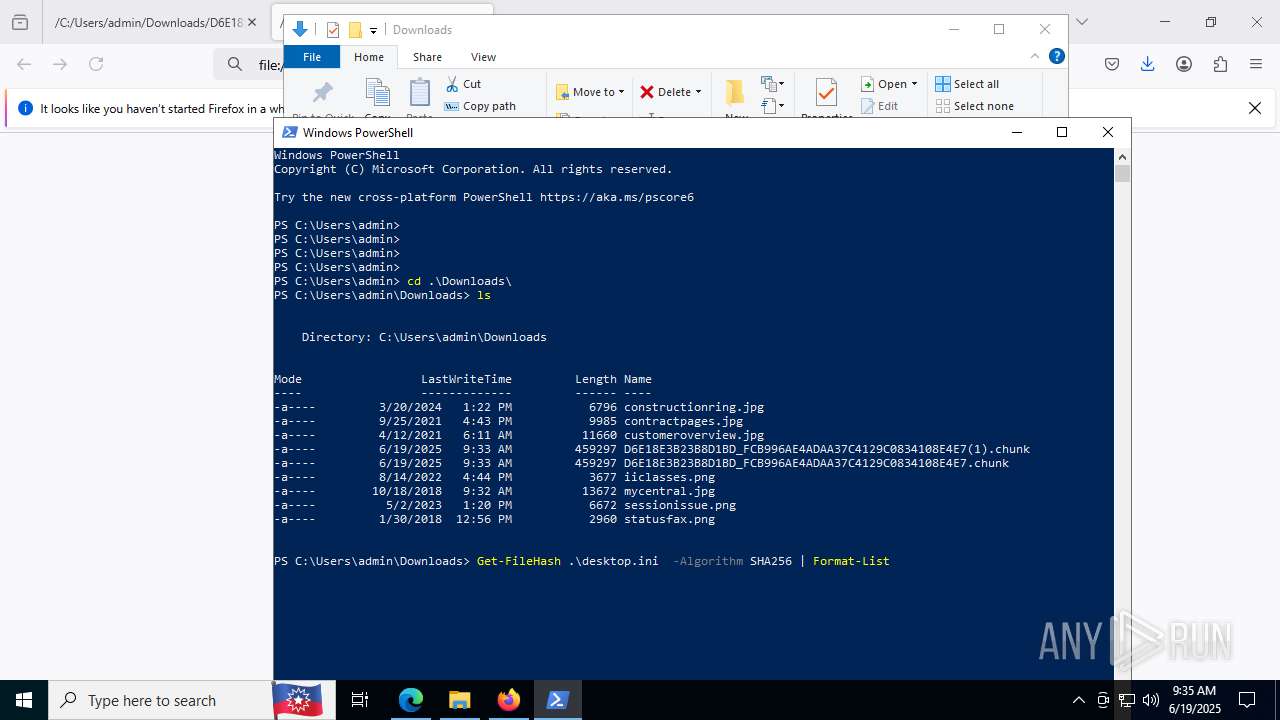Click the Get-FileHash command text
Screen dimensions: 1280x720
coord(519,561)
